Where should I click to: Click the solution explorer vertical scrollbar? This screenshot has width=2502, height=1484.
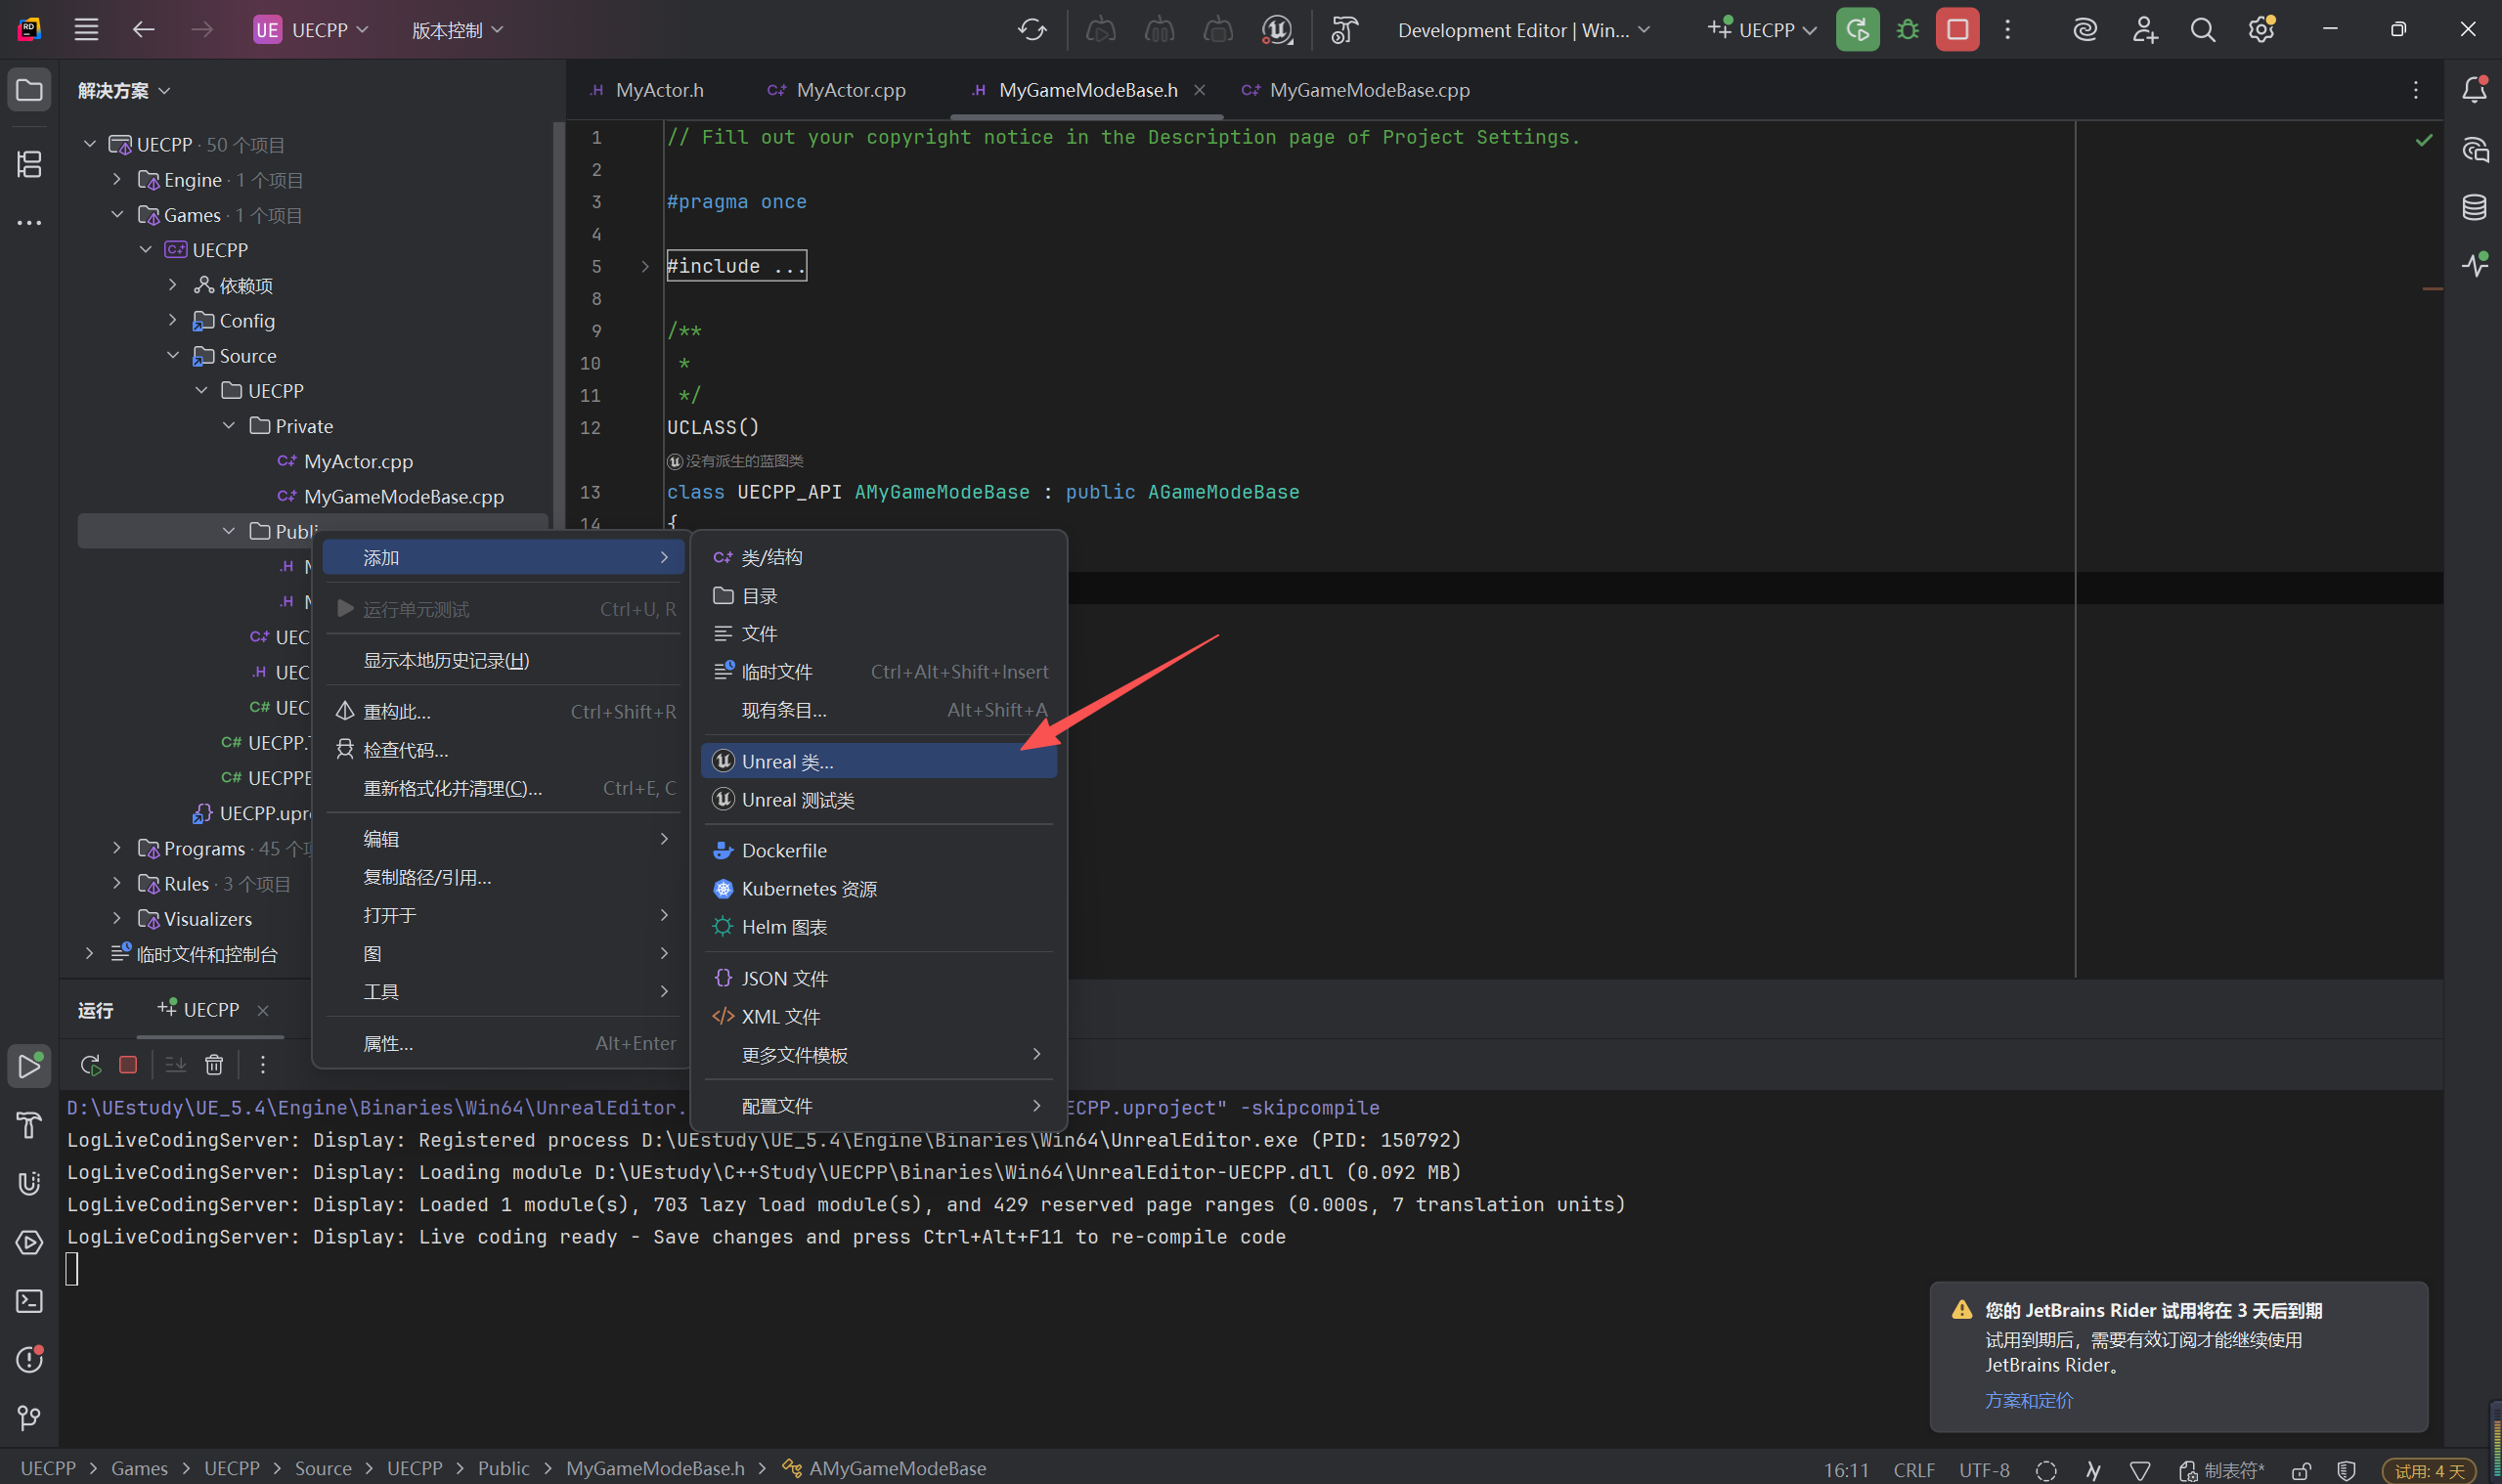tap(558, 300)
